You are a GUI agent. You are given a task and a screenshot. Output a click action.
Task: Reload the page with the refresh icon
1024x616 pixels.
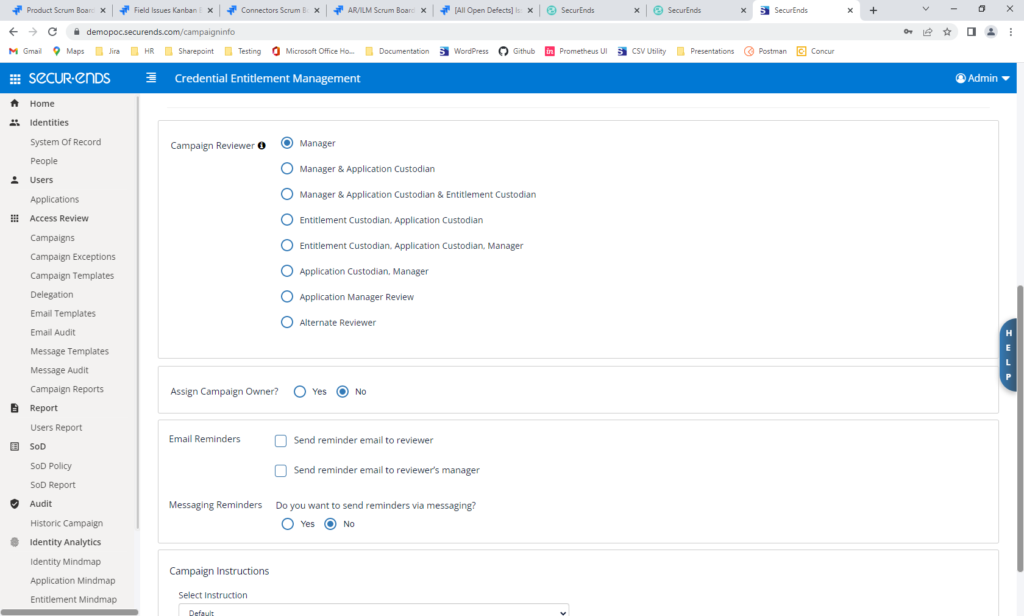click(52, 31)
